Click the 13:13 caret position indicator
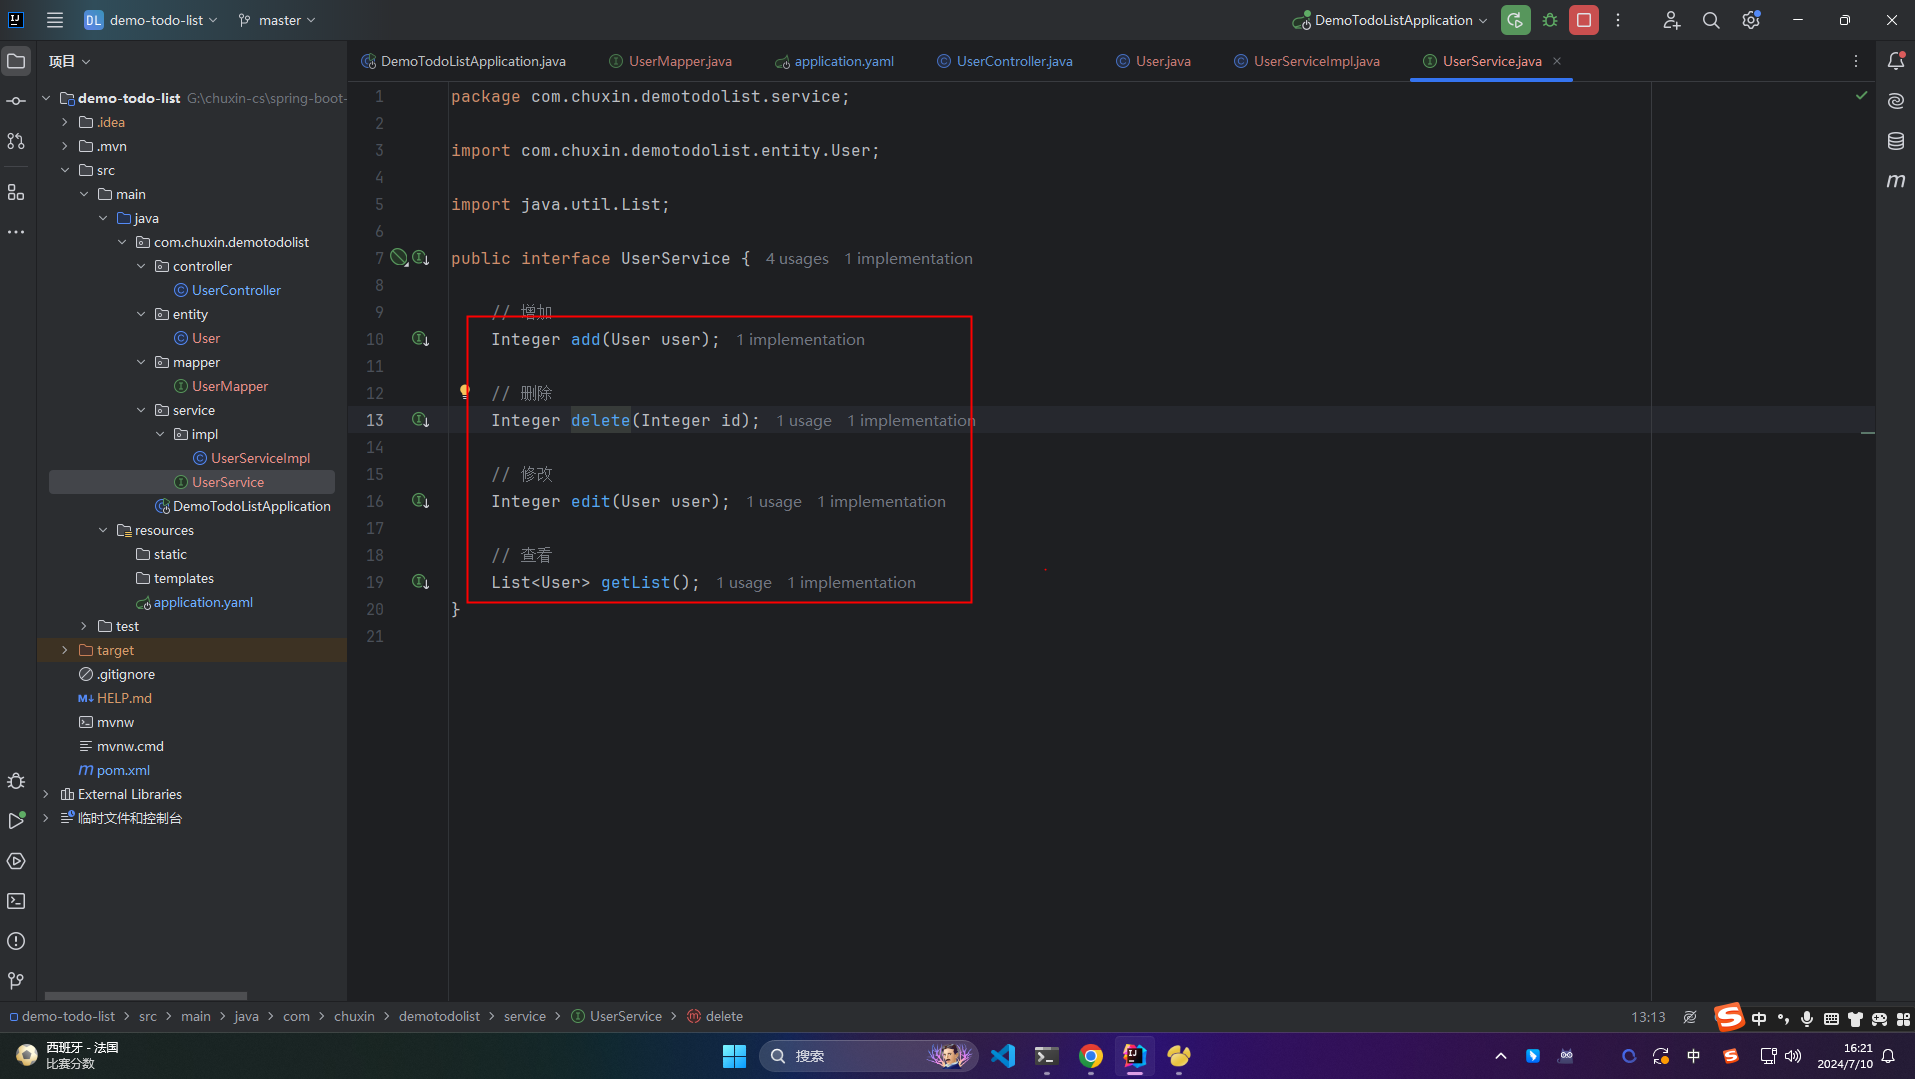Image resolution: width=1915 pixels, height=1079 pixels. [1648, 1016]
